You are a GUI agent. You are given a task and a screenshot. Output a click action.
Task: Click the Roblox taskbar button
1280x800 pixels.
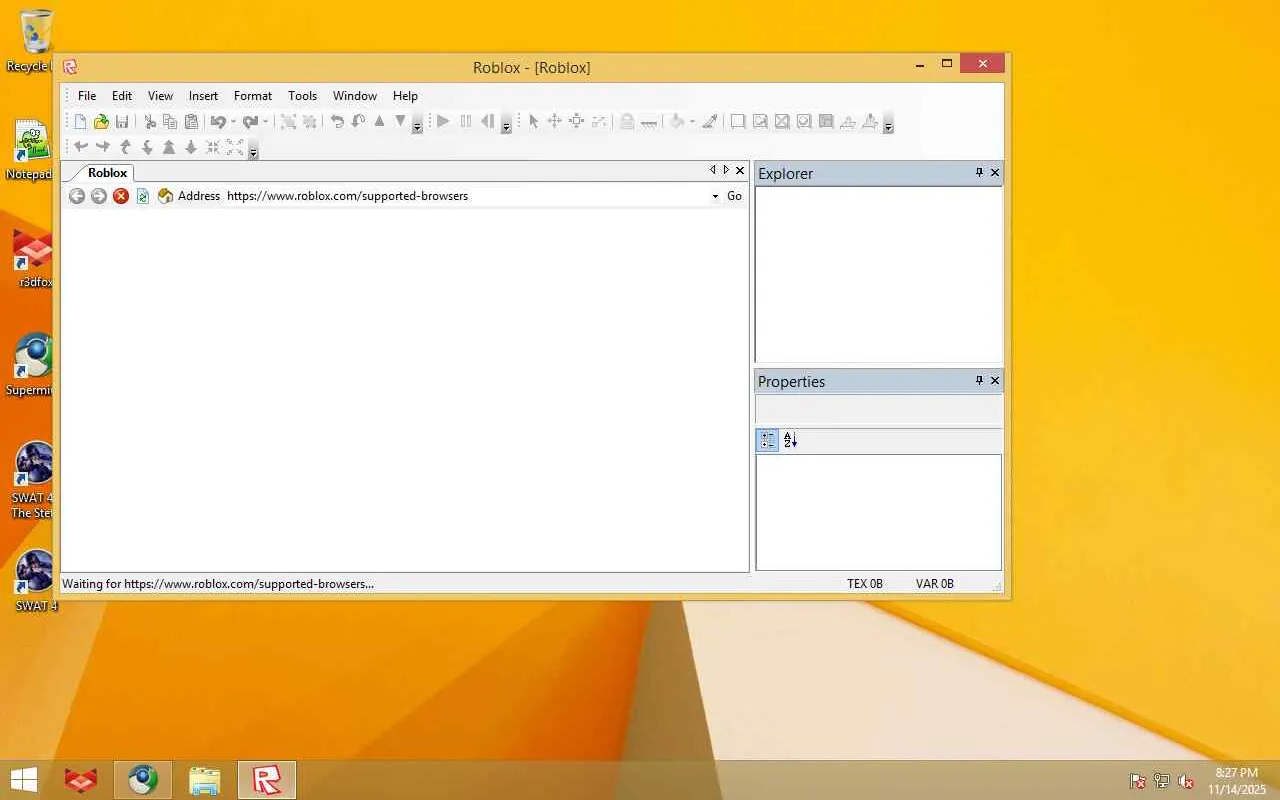pos(267,780)
